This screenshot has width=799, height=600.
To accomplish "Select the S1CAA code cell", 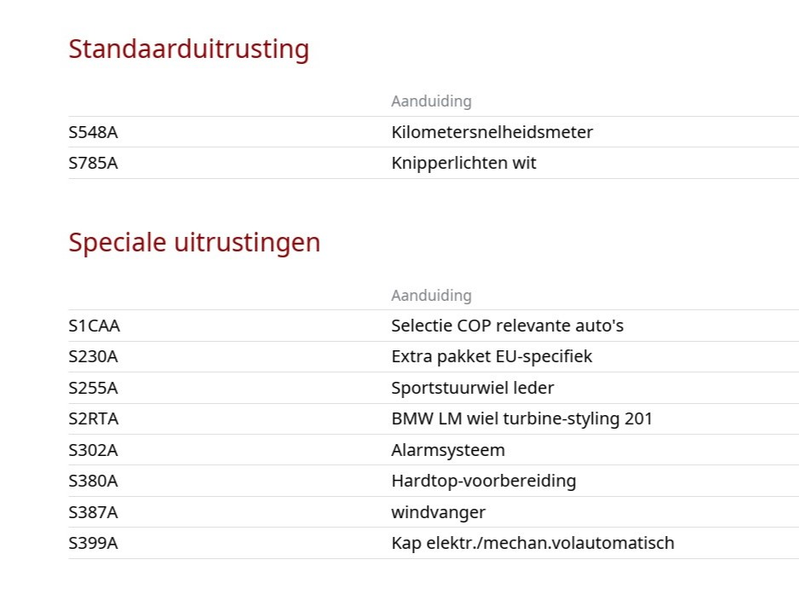I will 94,326.
